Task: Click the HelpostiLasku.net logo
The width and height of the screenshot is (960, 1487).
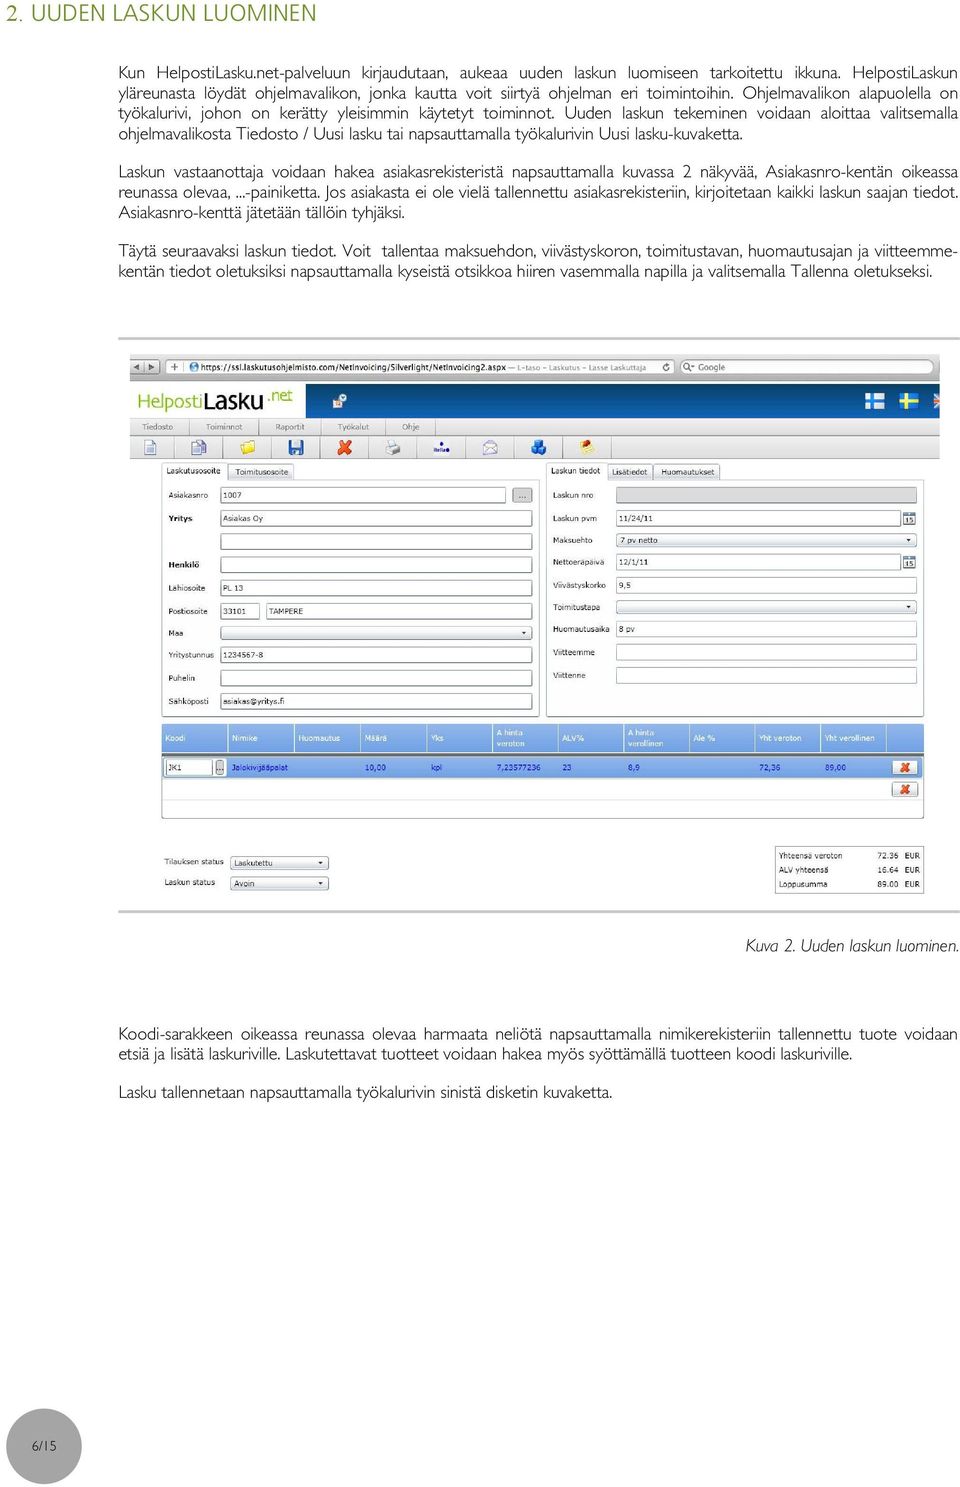Action: coord(214,400)
